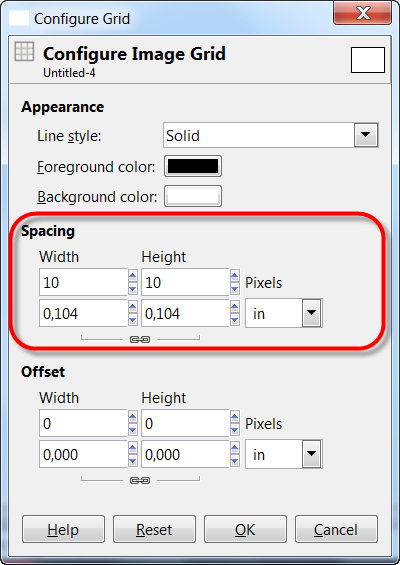The height and width of the screenshot is (565, 400).
Task: Pick the black Foreground color swatch
Action: (x=193, y=166)
